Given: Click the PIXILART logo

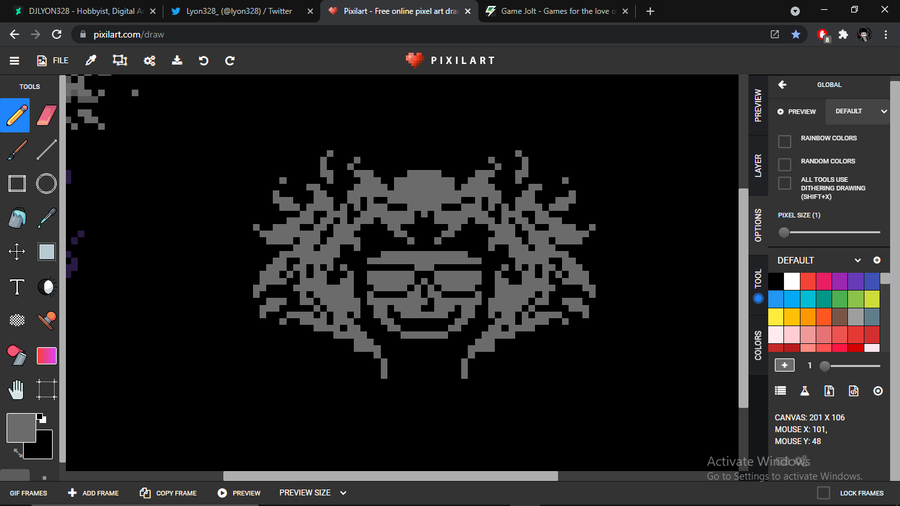Looking at the screenshot, I should (450, 60).
